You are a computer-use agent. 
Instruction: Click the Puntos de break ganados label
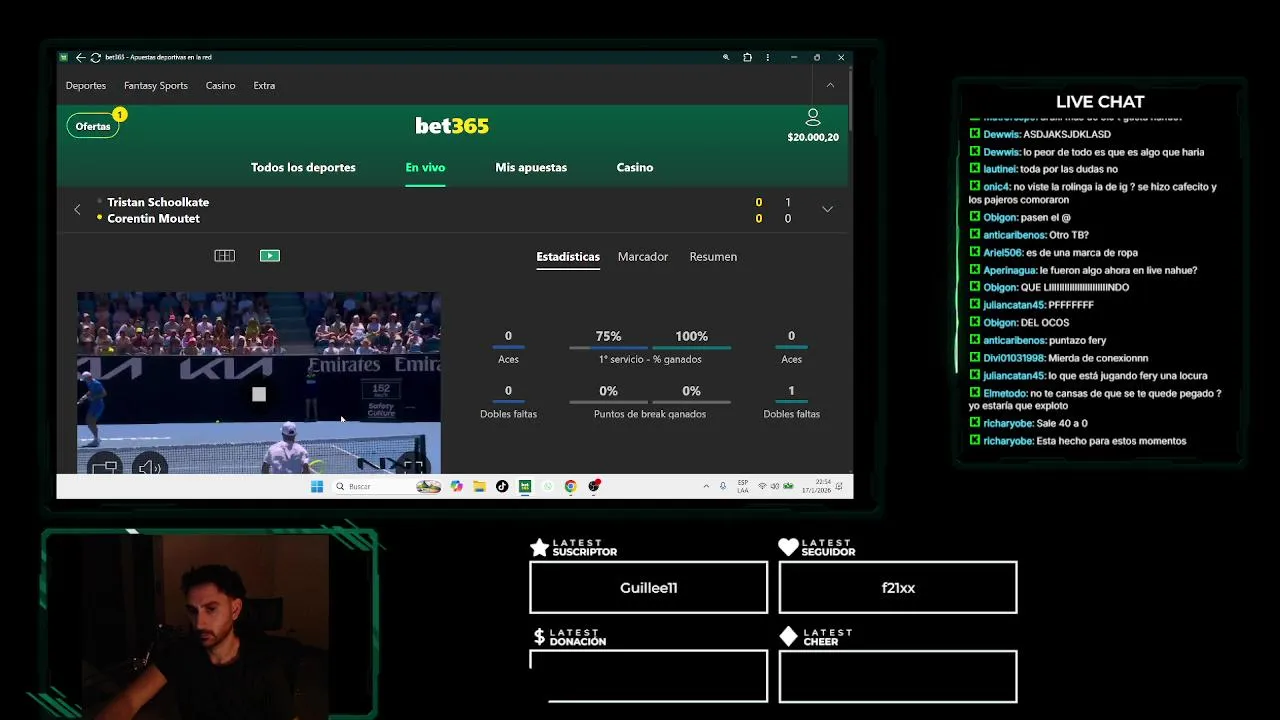coord(650,414)
